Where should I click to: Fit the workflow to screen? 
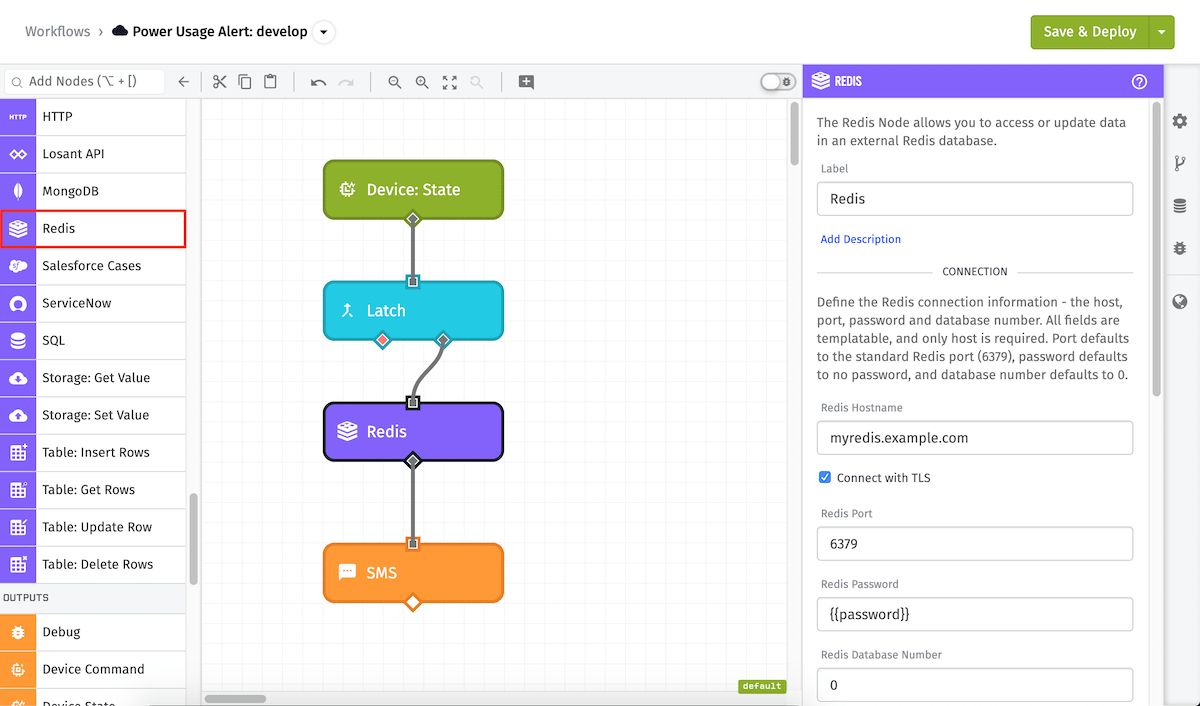pyautogui.click(x=450, y=82)
